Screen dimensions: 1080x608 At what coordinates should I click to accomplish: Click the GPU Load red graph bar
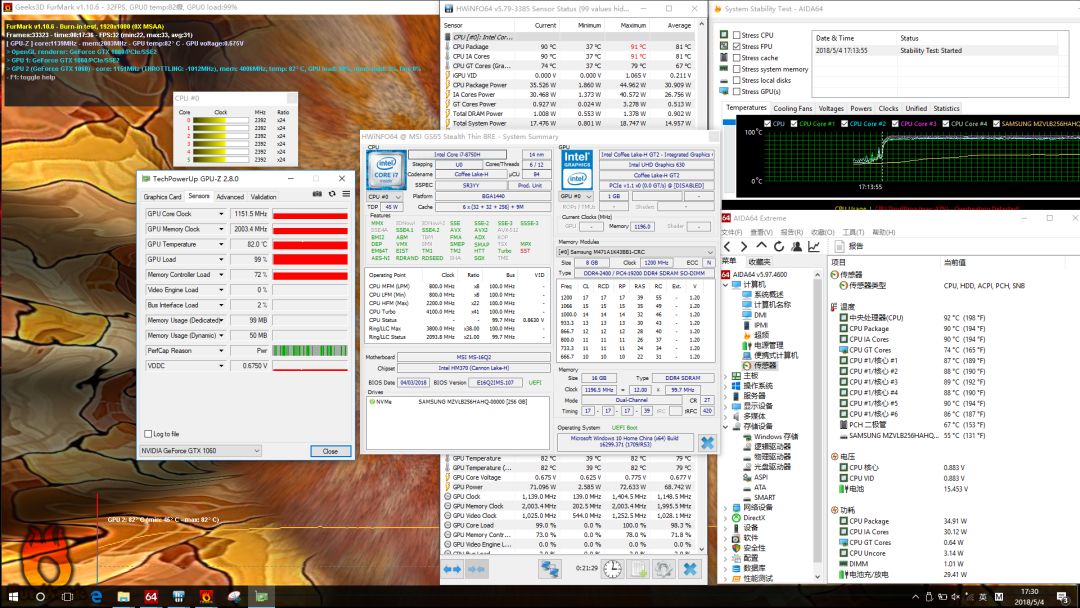point(310,259)
